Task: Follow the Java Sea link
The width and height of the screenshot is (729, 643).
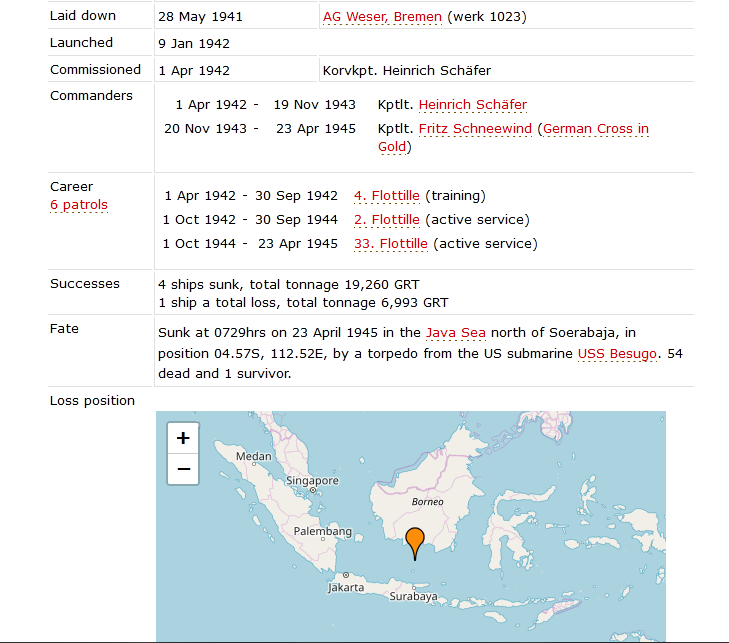Action: [456, 333]
